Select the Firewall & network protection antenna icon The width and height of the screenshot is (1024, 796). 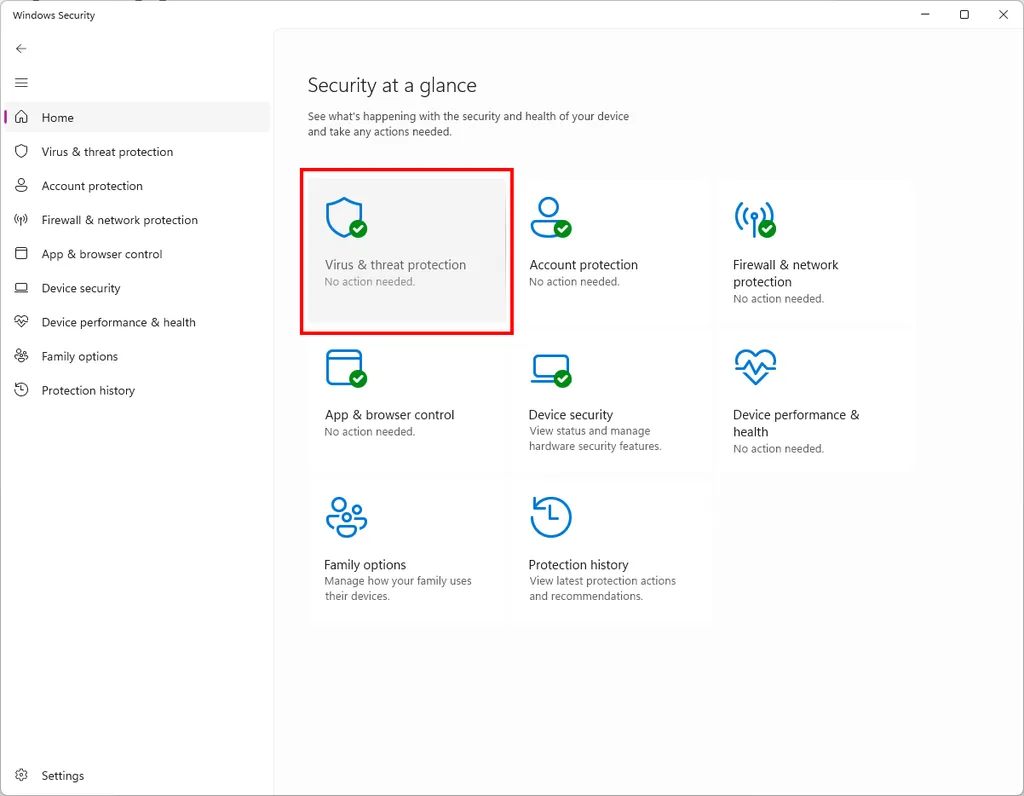[x=756, y=216]
